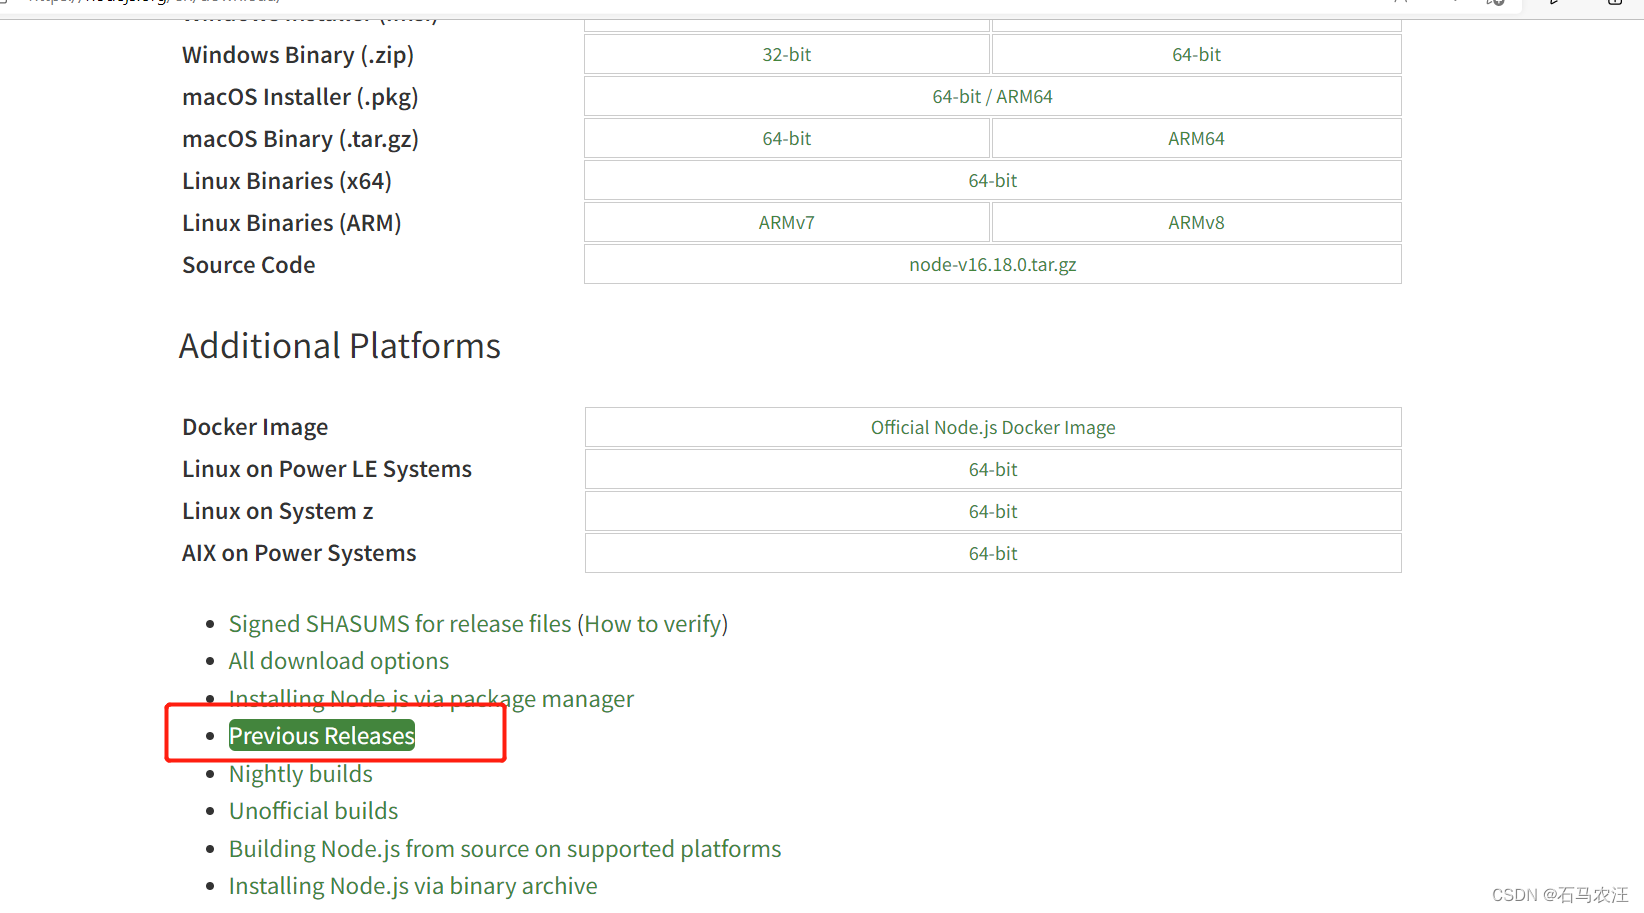This screenshot has height=913, width=1644.
Task: Click the Linux on System z label
Action: point(278,512)
